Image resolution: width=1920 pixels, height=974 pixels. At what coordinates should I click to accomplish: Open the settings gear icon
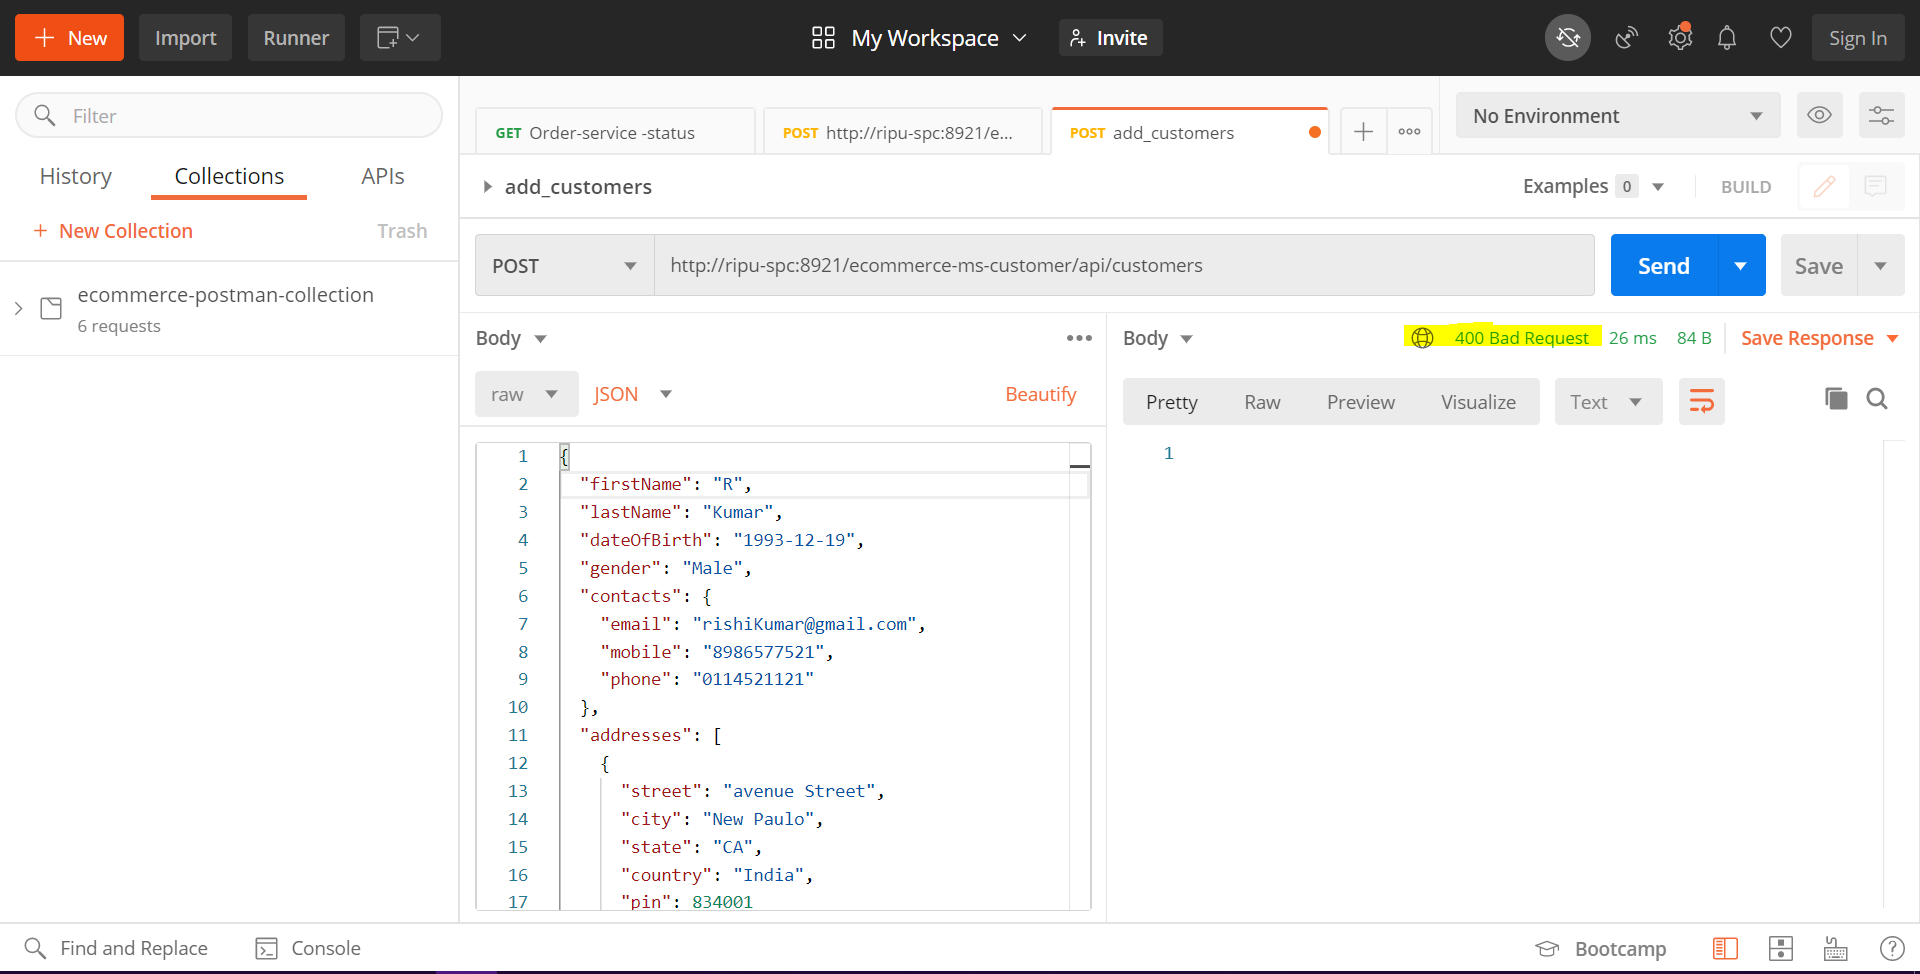click(1680, 38)
